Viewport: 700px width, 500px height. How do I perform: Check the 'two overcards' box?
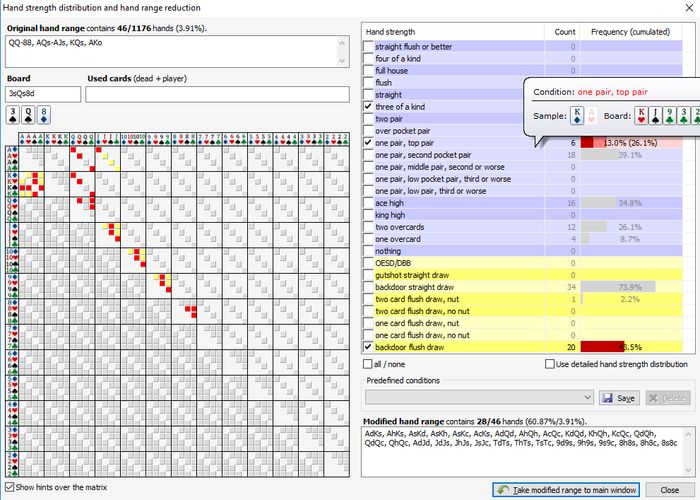(x=368, y=227)
